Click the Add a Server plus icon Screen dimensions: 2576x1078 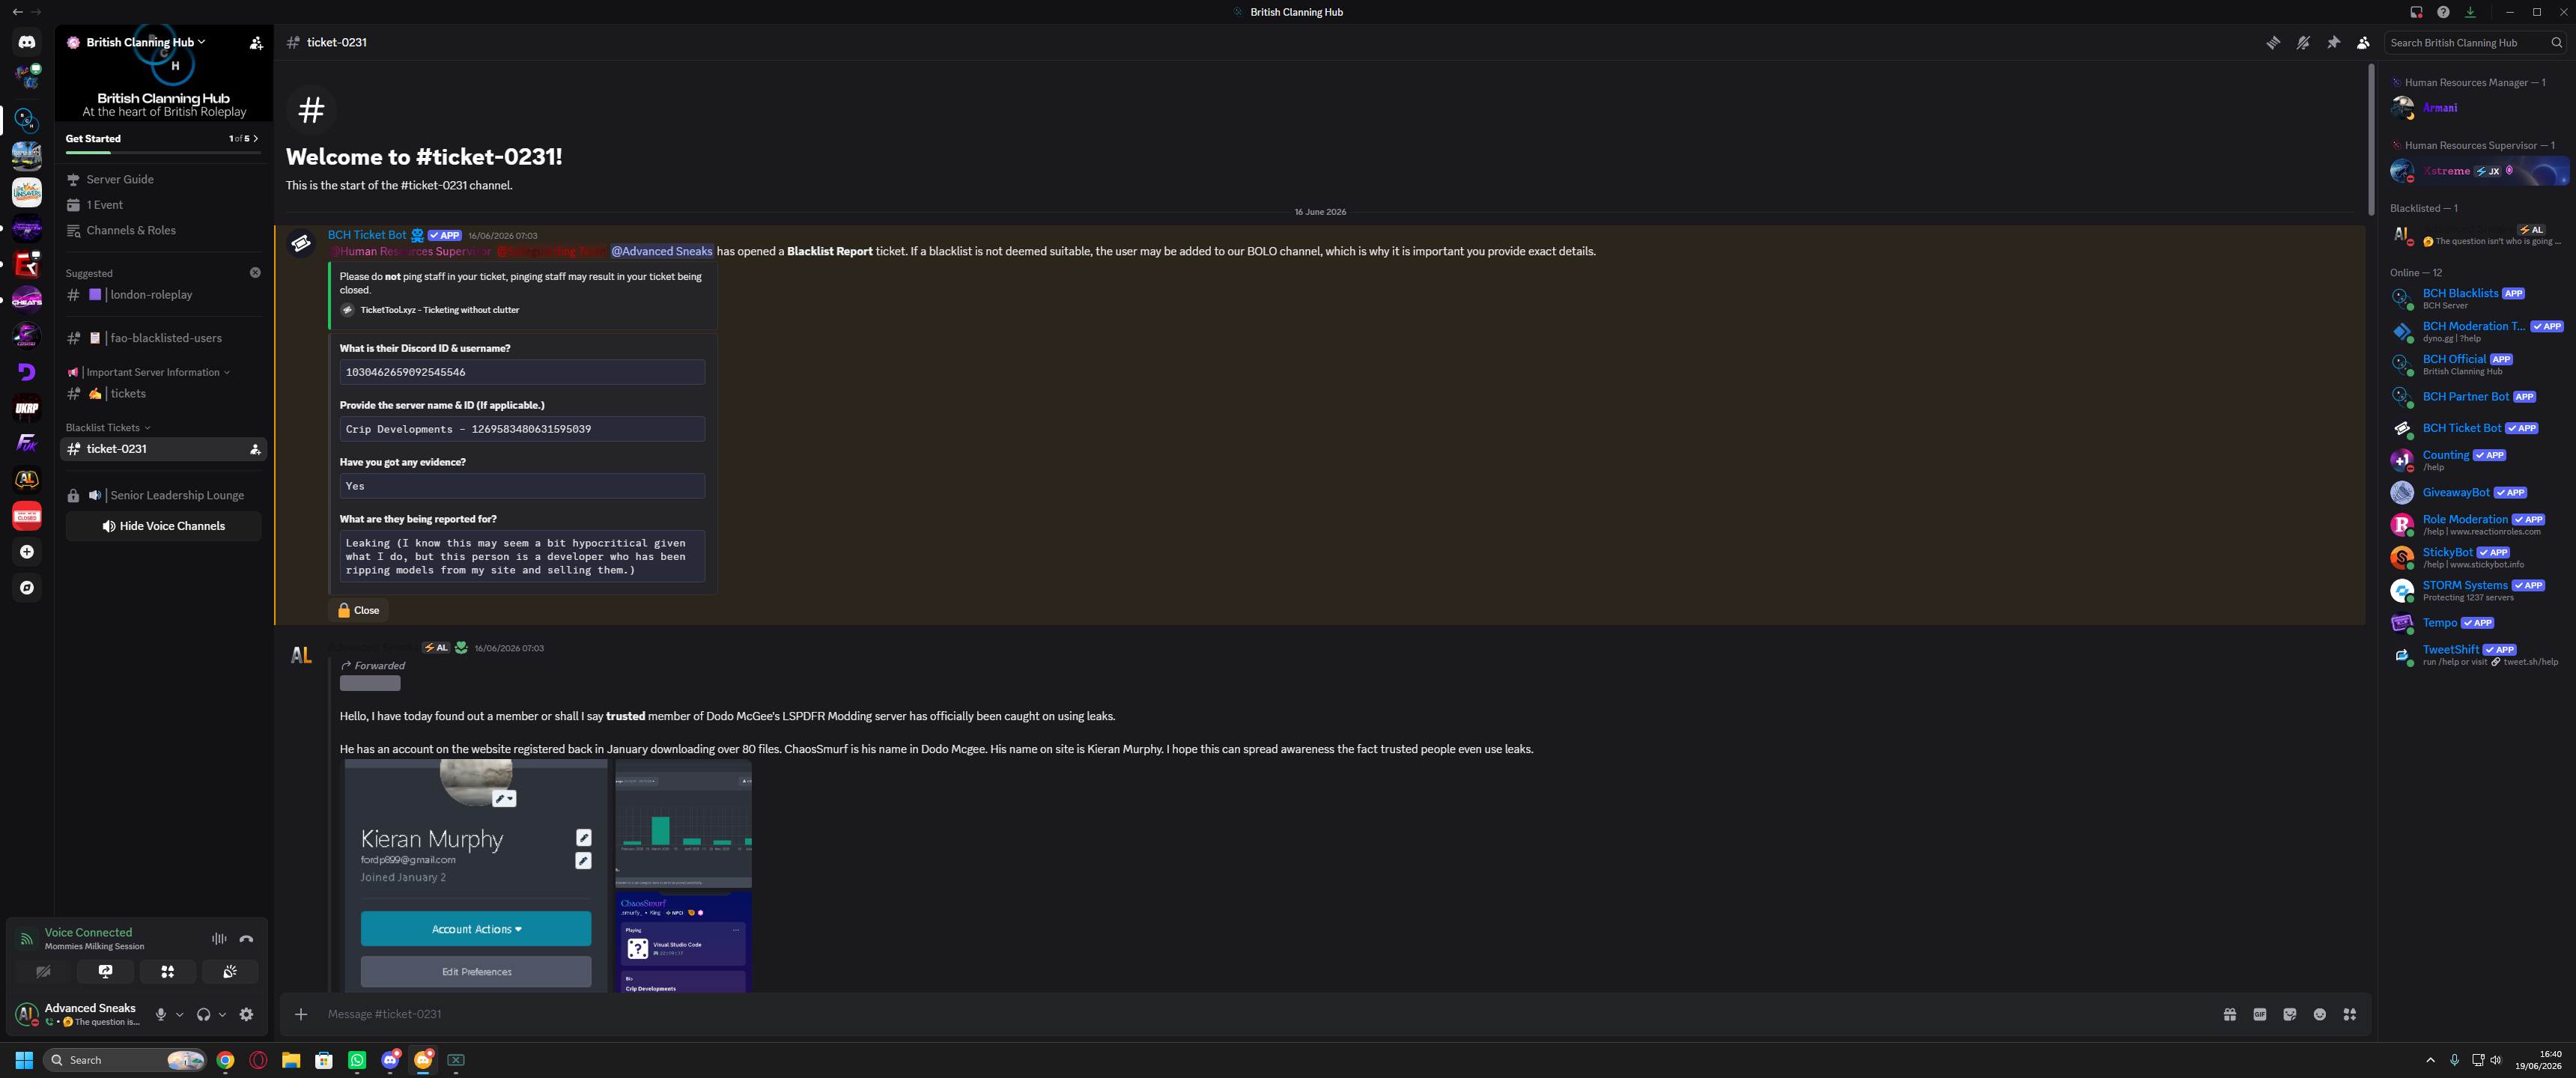[27, 552]
